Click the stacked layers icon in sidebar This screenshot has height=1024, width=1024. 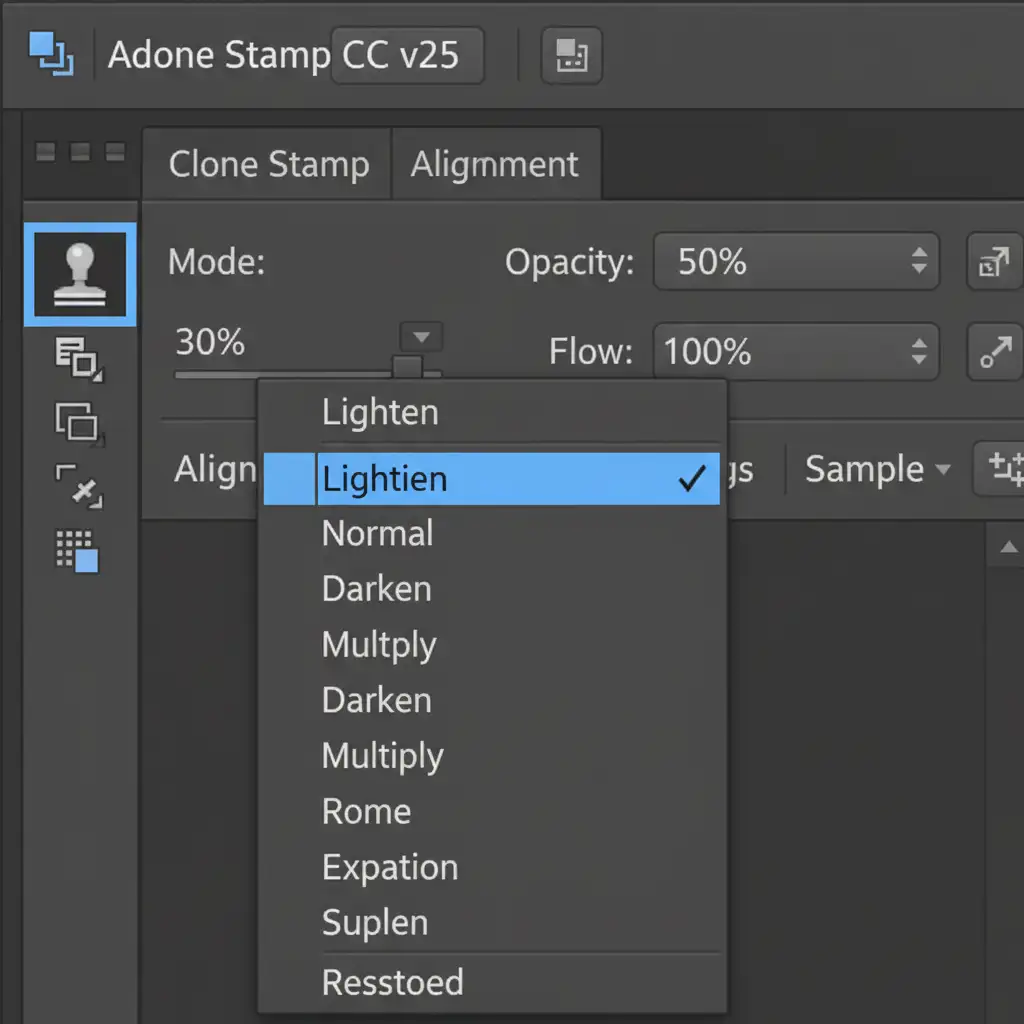[x=79, y=358]
